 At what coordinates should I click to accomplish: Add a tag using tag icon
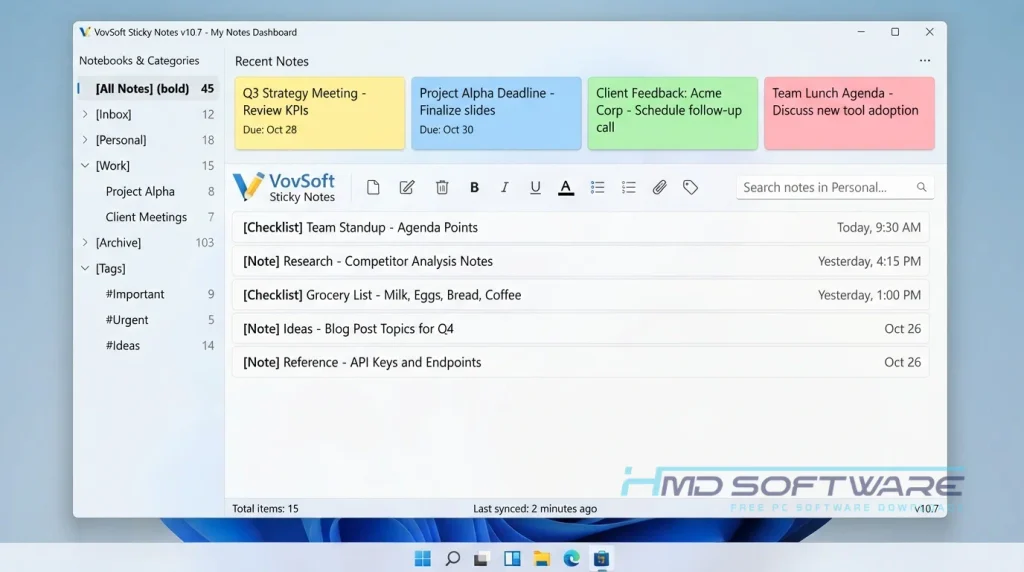690,187
